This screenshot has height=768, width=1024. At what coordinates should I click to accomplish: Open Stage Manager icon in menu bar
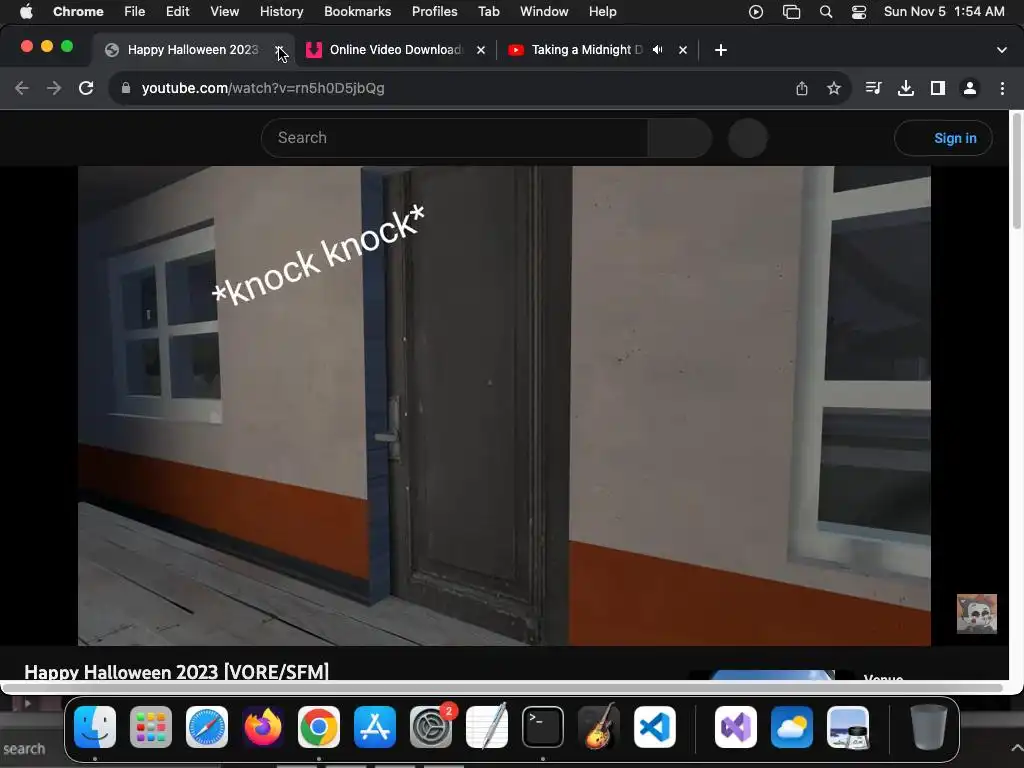792,12
